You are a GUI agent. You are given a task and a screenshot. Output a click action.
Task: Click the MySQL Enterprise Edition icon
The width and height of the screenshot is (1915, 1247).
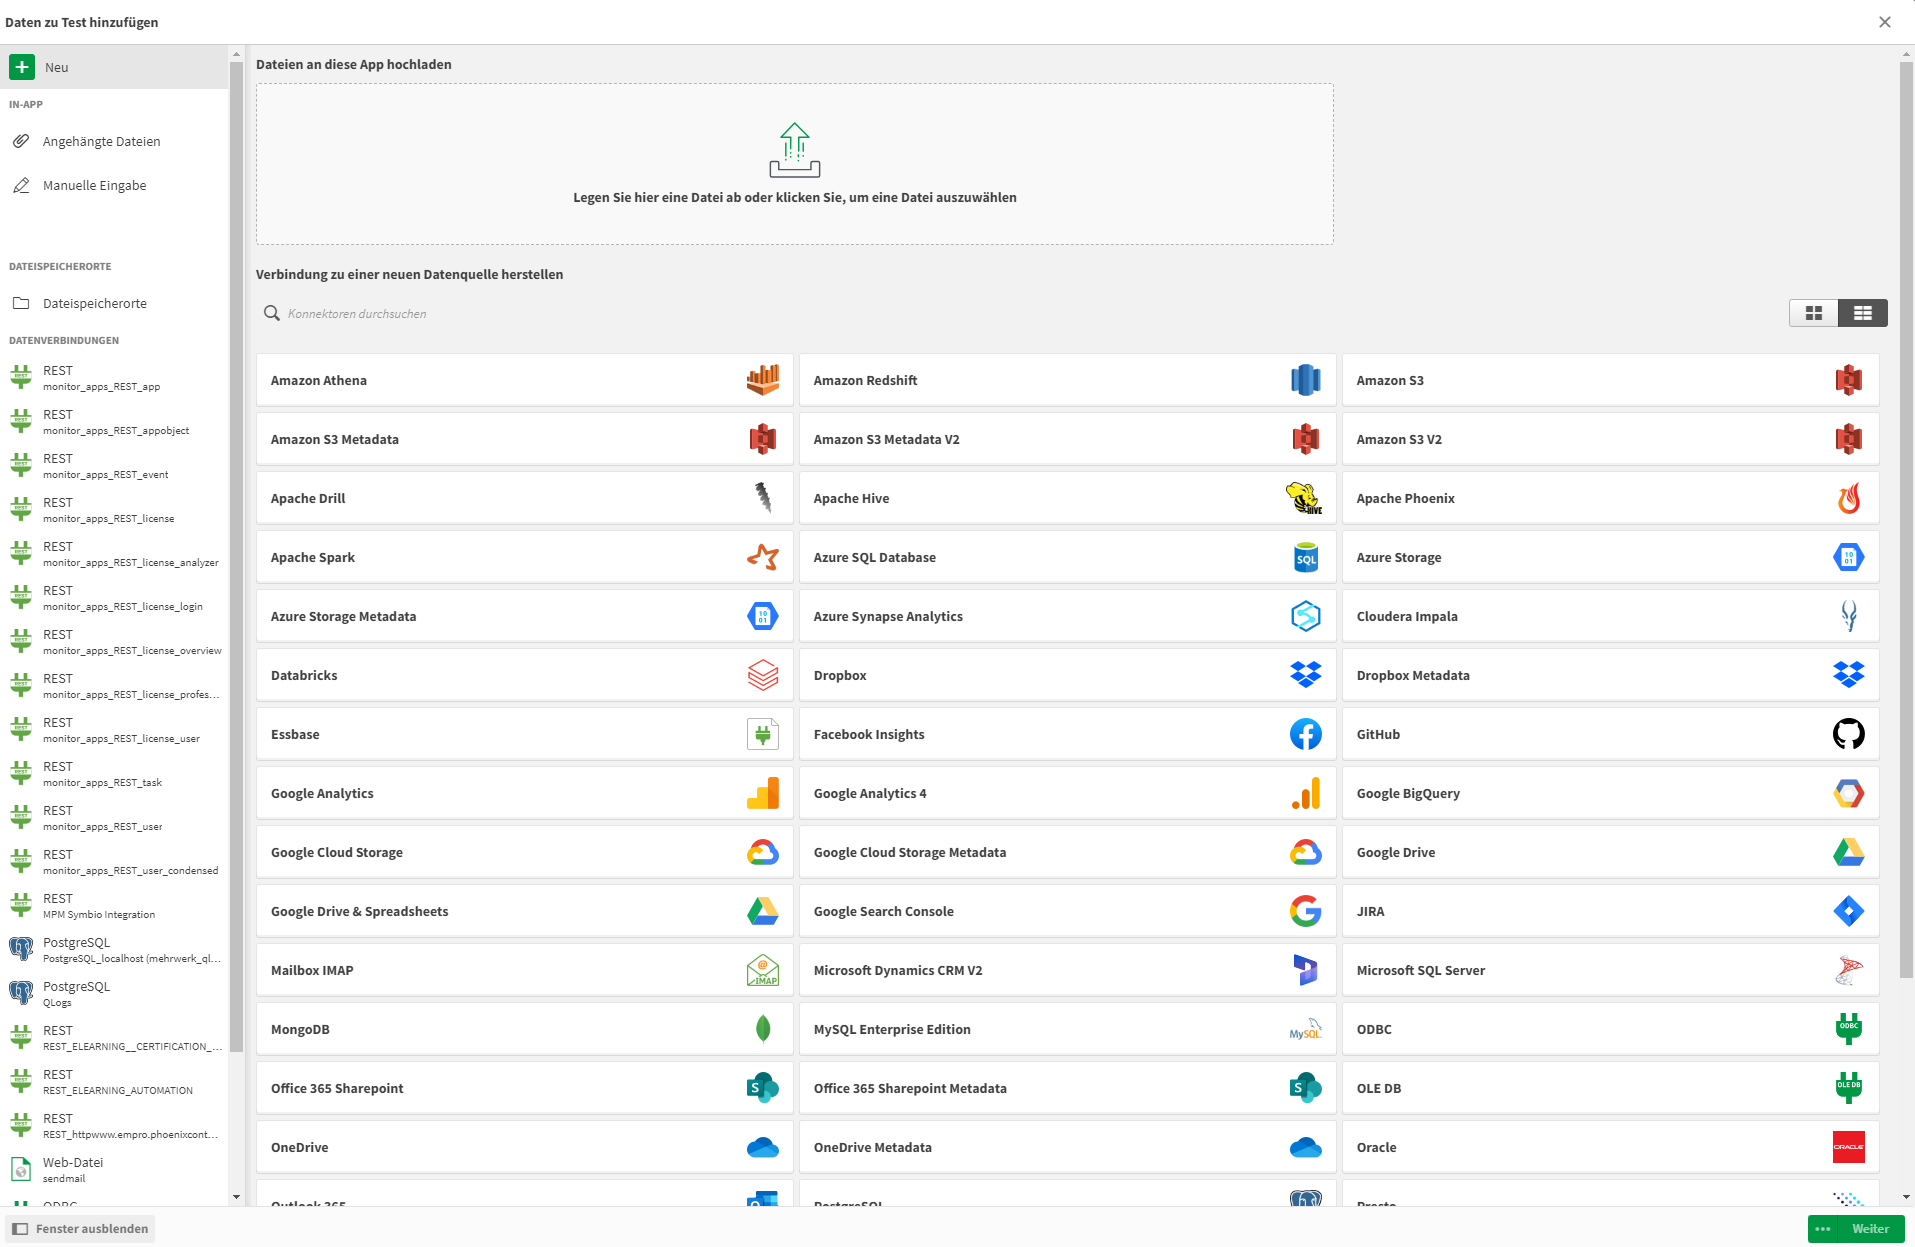coord(1305,1029)
